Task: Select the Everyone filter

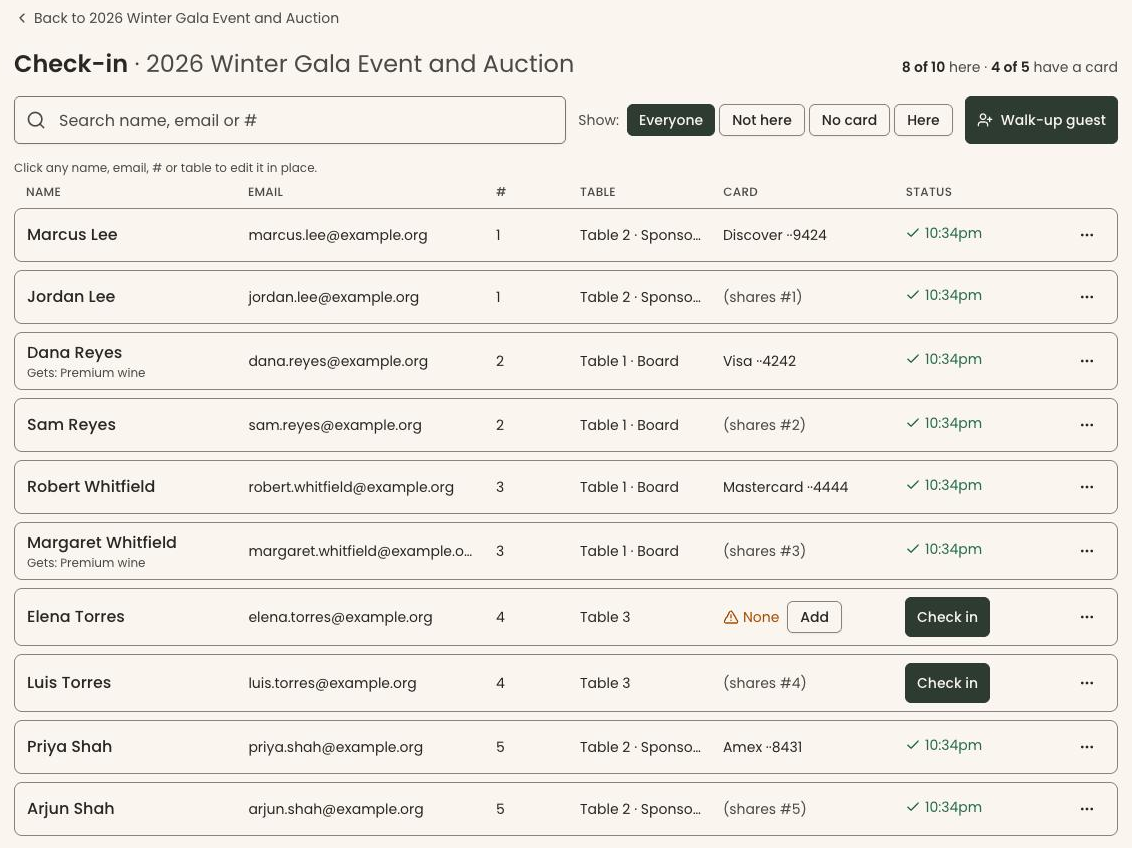Action: 671,120
